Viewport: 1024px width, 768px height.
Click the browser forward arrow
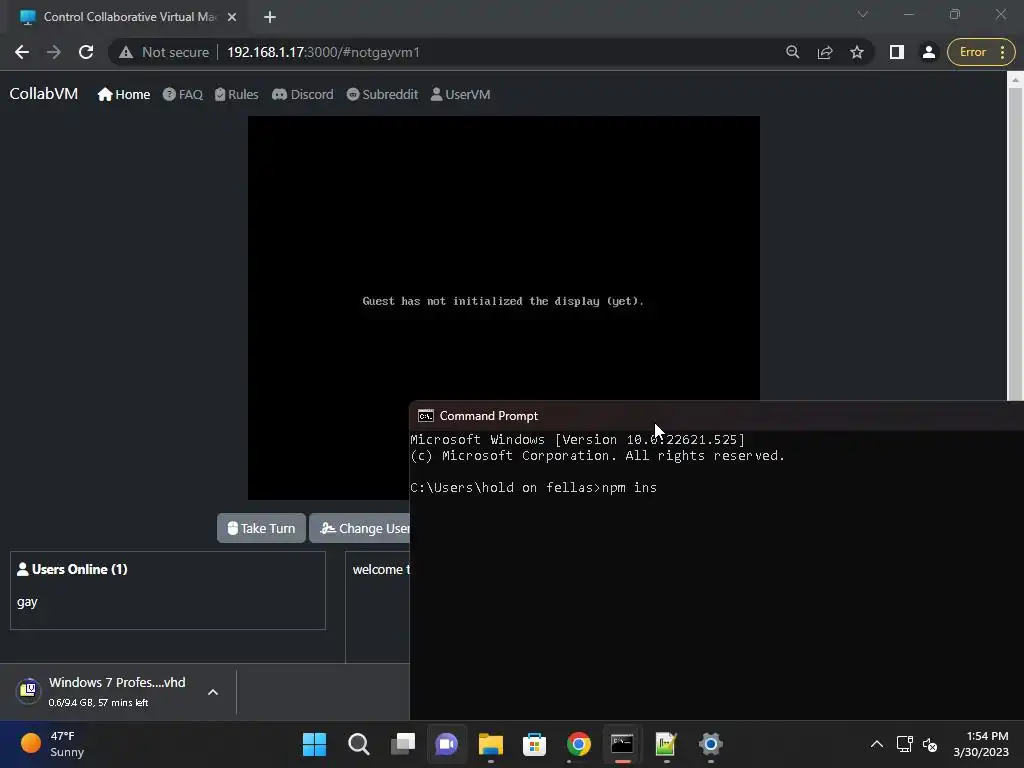(54, 52)
